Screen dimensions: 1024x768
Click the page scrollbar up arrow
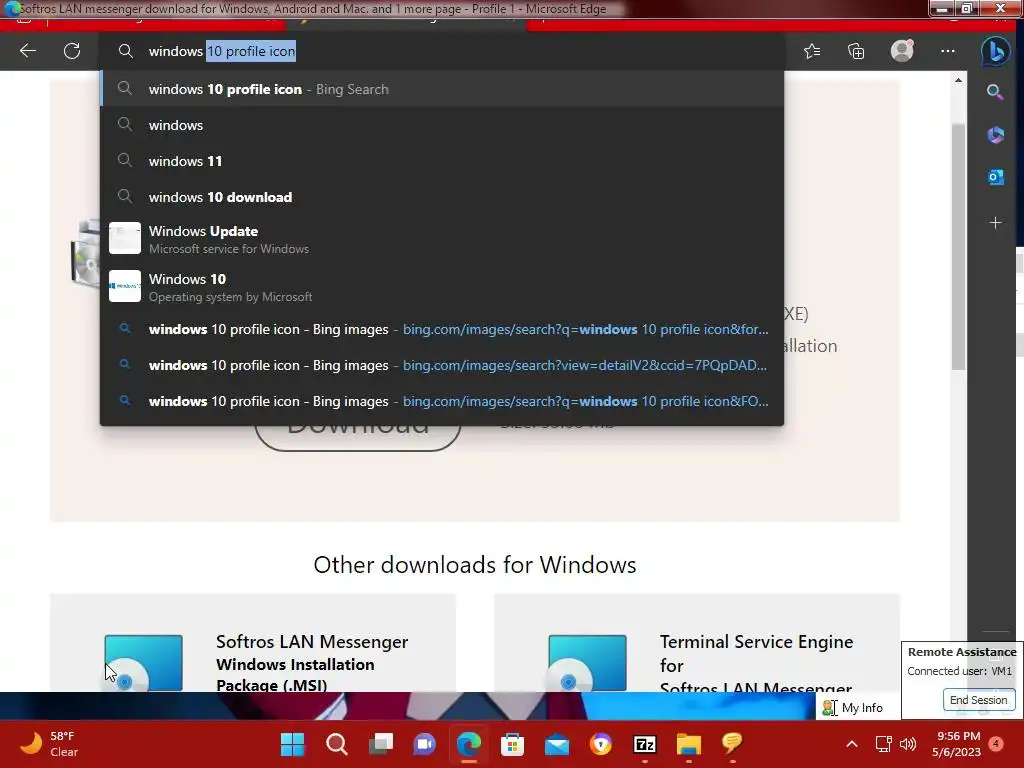point(958,80)
